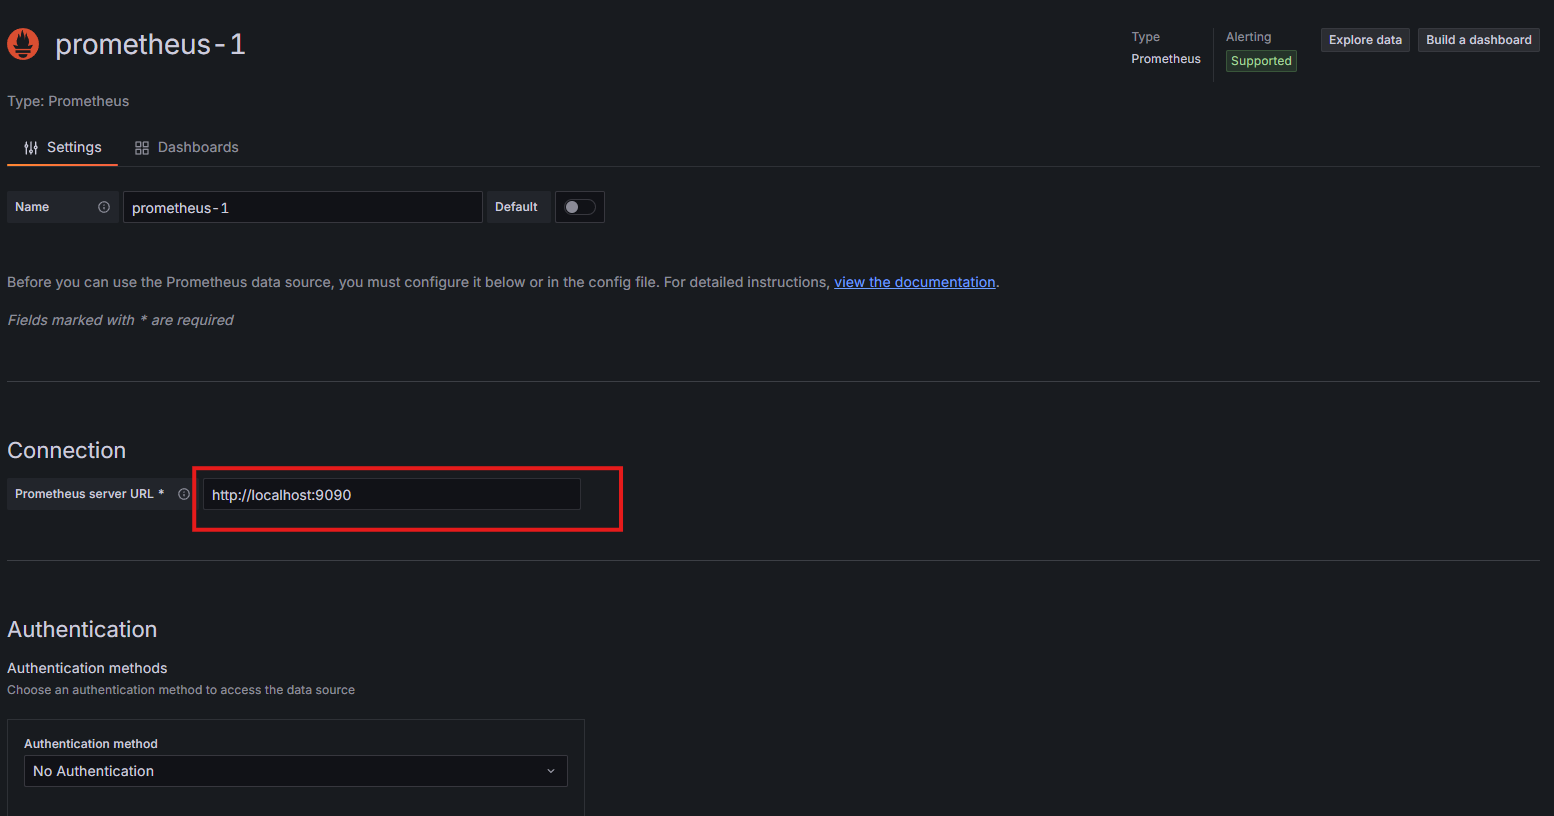Screen dimensions: 1554x816
Task: Click the Default label next to switch
Action: click(x=516, y=207)
